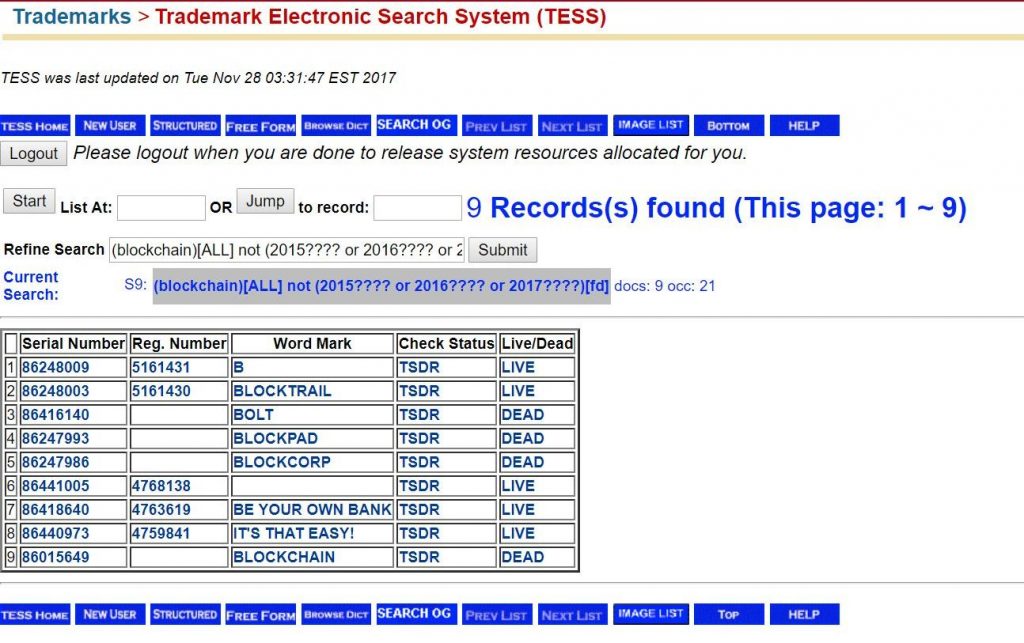The width and height of the screenshot is (1024, 643).
Task: Open the BLOCKCORP word mark
Action: pyautogui.click(x=282, y=462)
